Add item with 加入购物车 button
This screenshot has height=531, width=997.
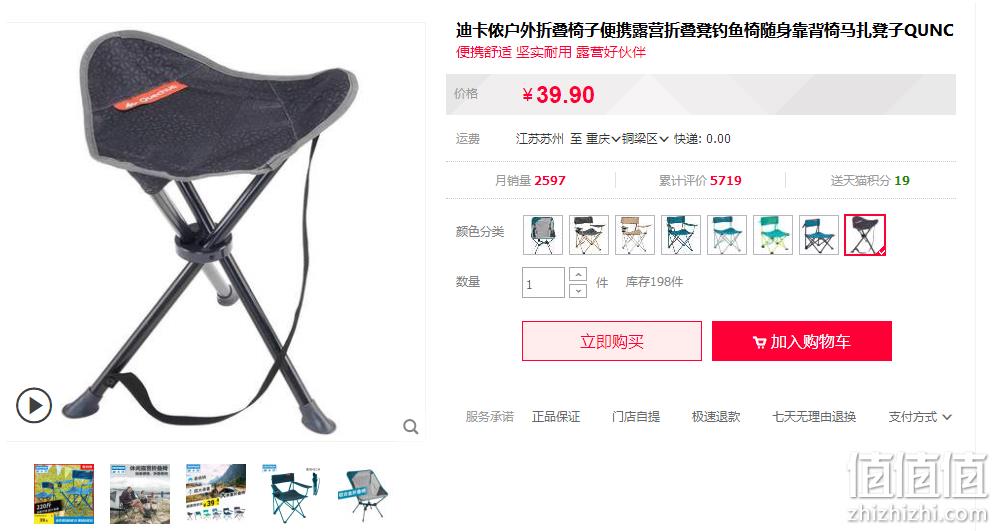click(x=802, y=341)
